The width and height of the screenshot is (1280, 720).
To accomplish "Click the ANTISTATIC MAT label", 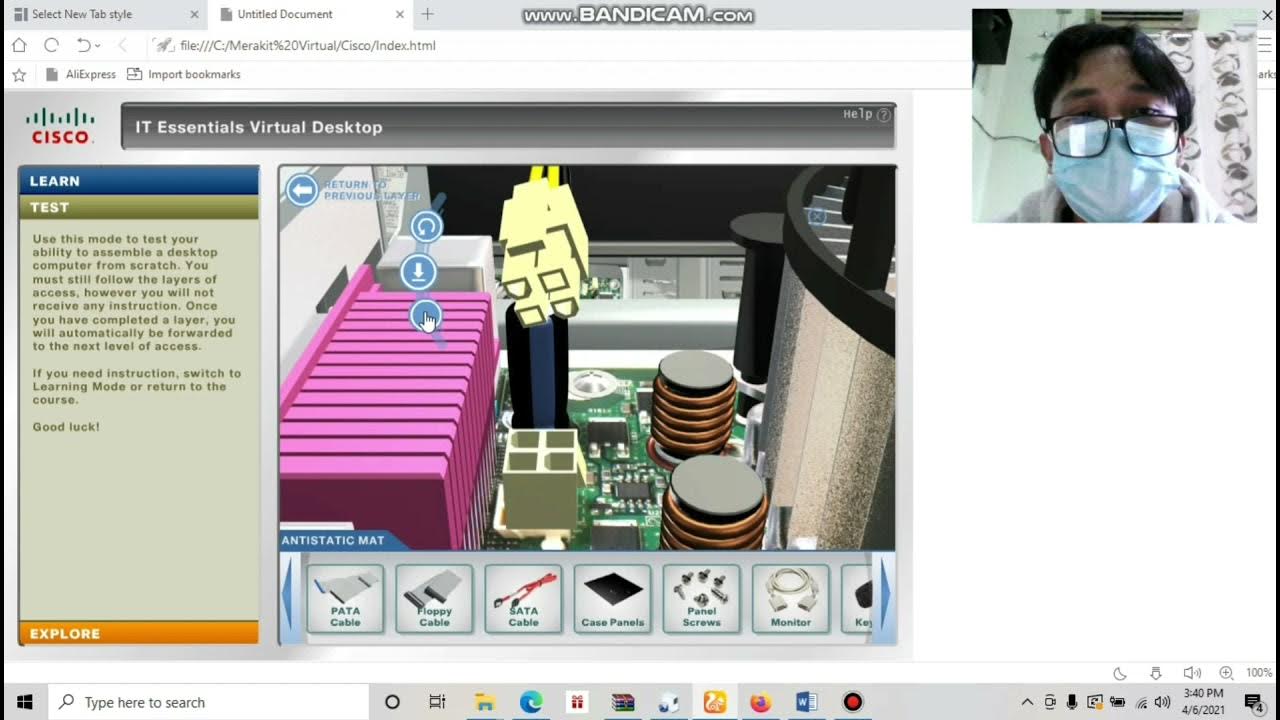I will pyautogui.click(x=333, y=540).
